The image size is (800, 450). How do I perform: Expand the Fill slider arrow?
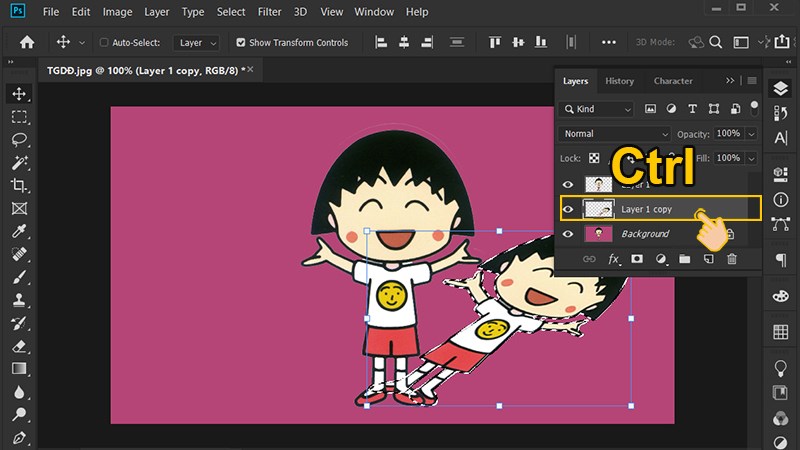[751, 158]
